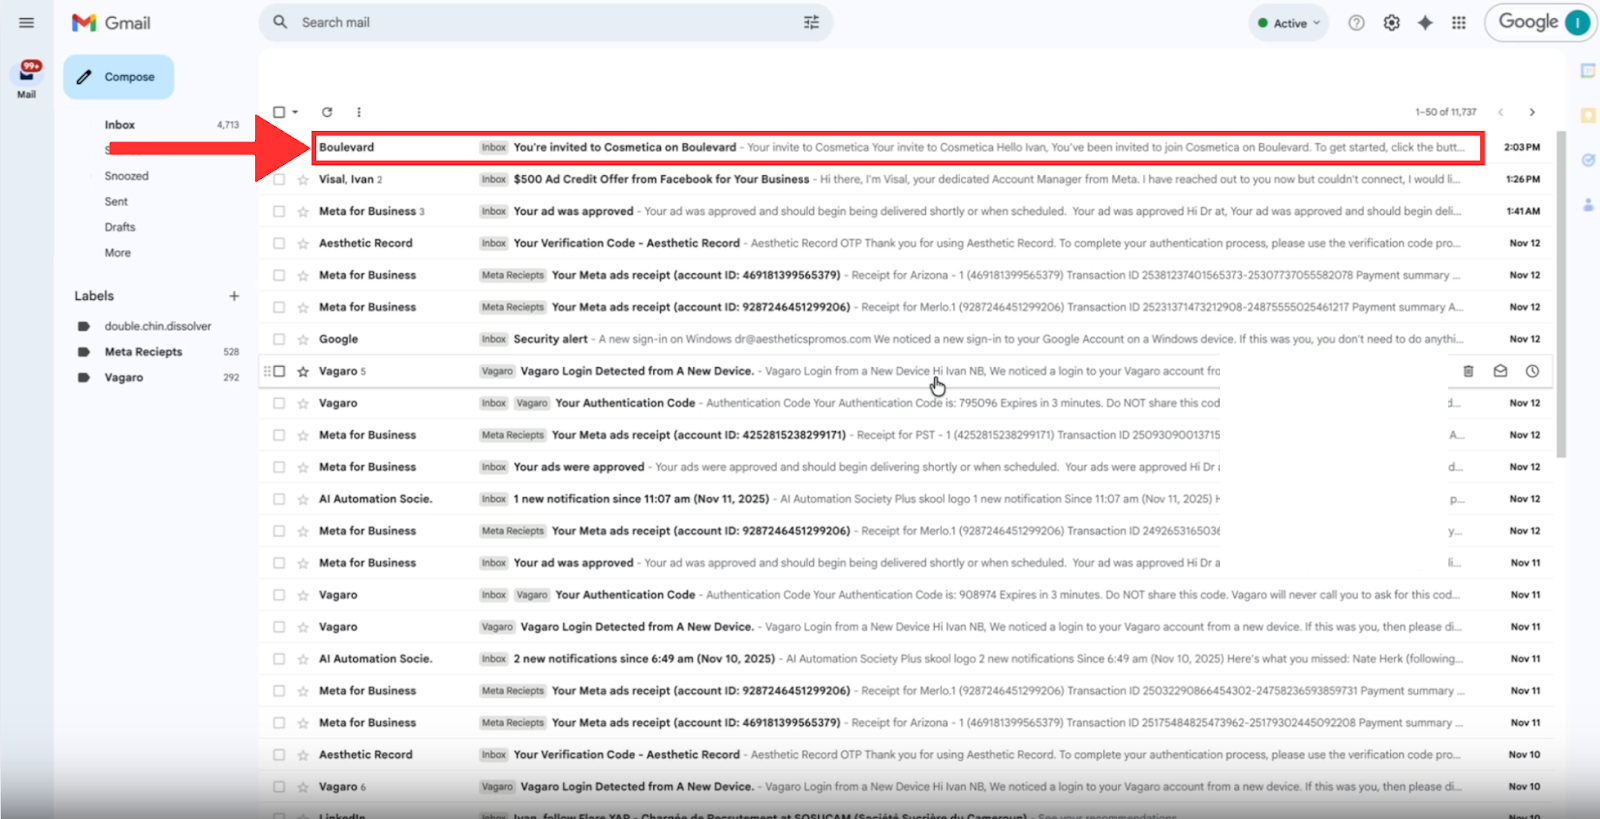Snooze the hovered Vagaro 5 email
The image size is (1600, 819).
tap(1532, 371)
